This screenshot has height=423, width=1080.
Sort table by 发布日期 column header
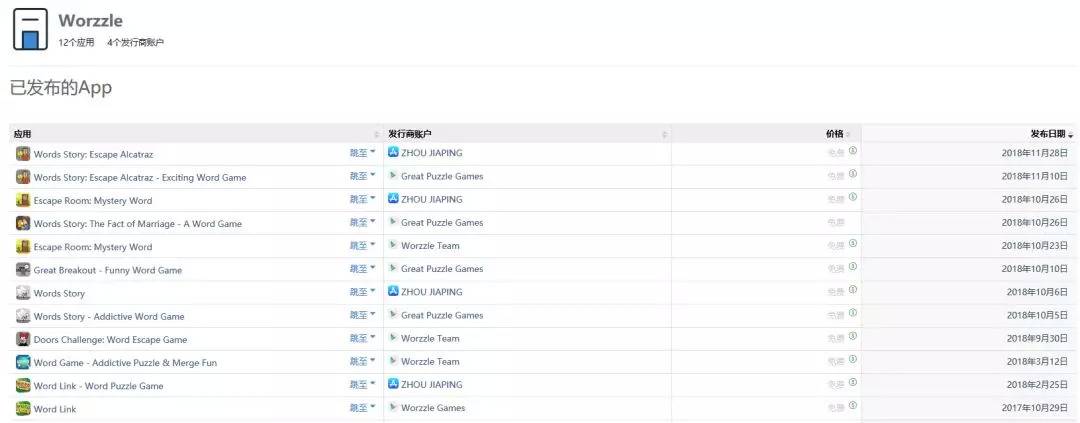click(970, 134)
